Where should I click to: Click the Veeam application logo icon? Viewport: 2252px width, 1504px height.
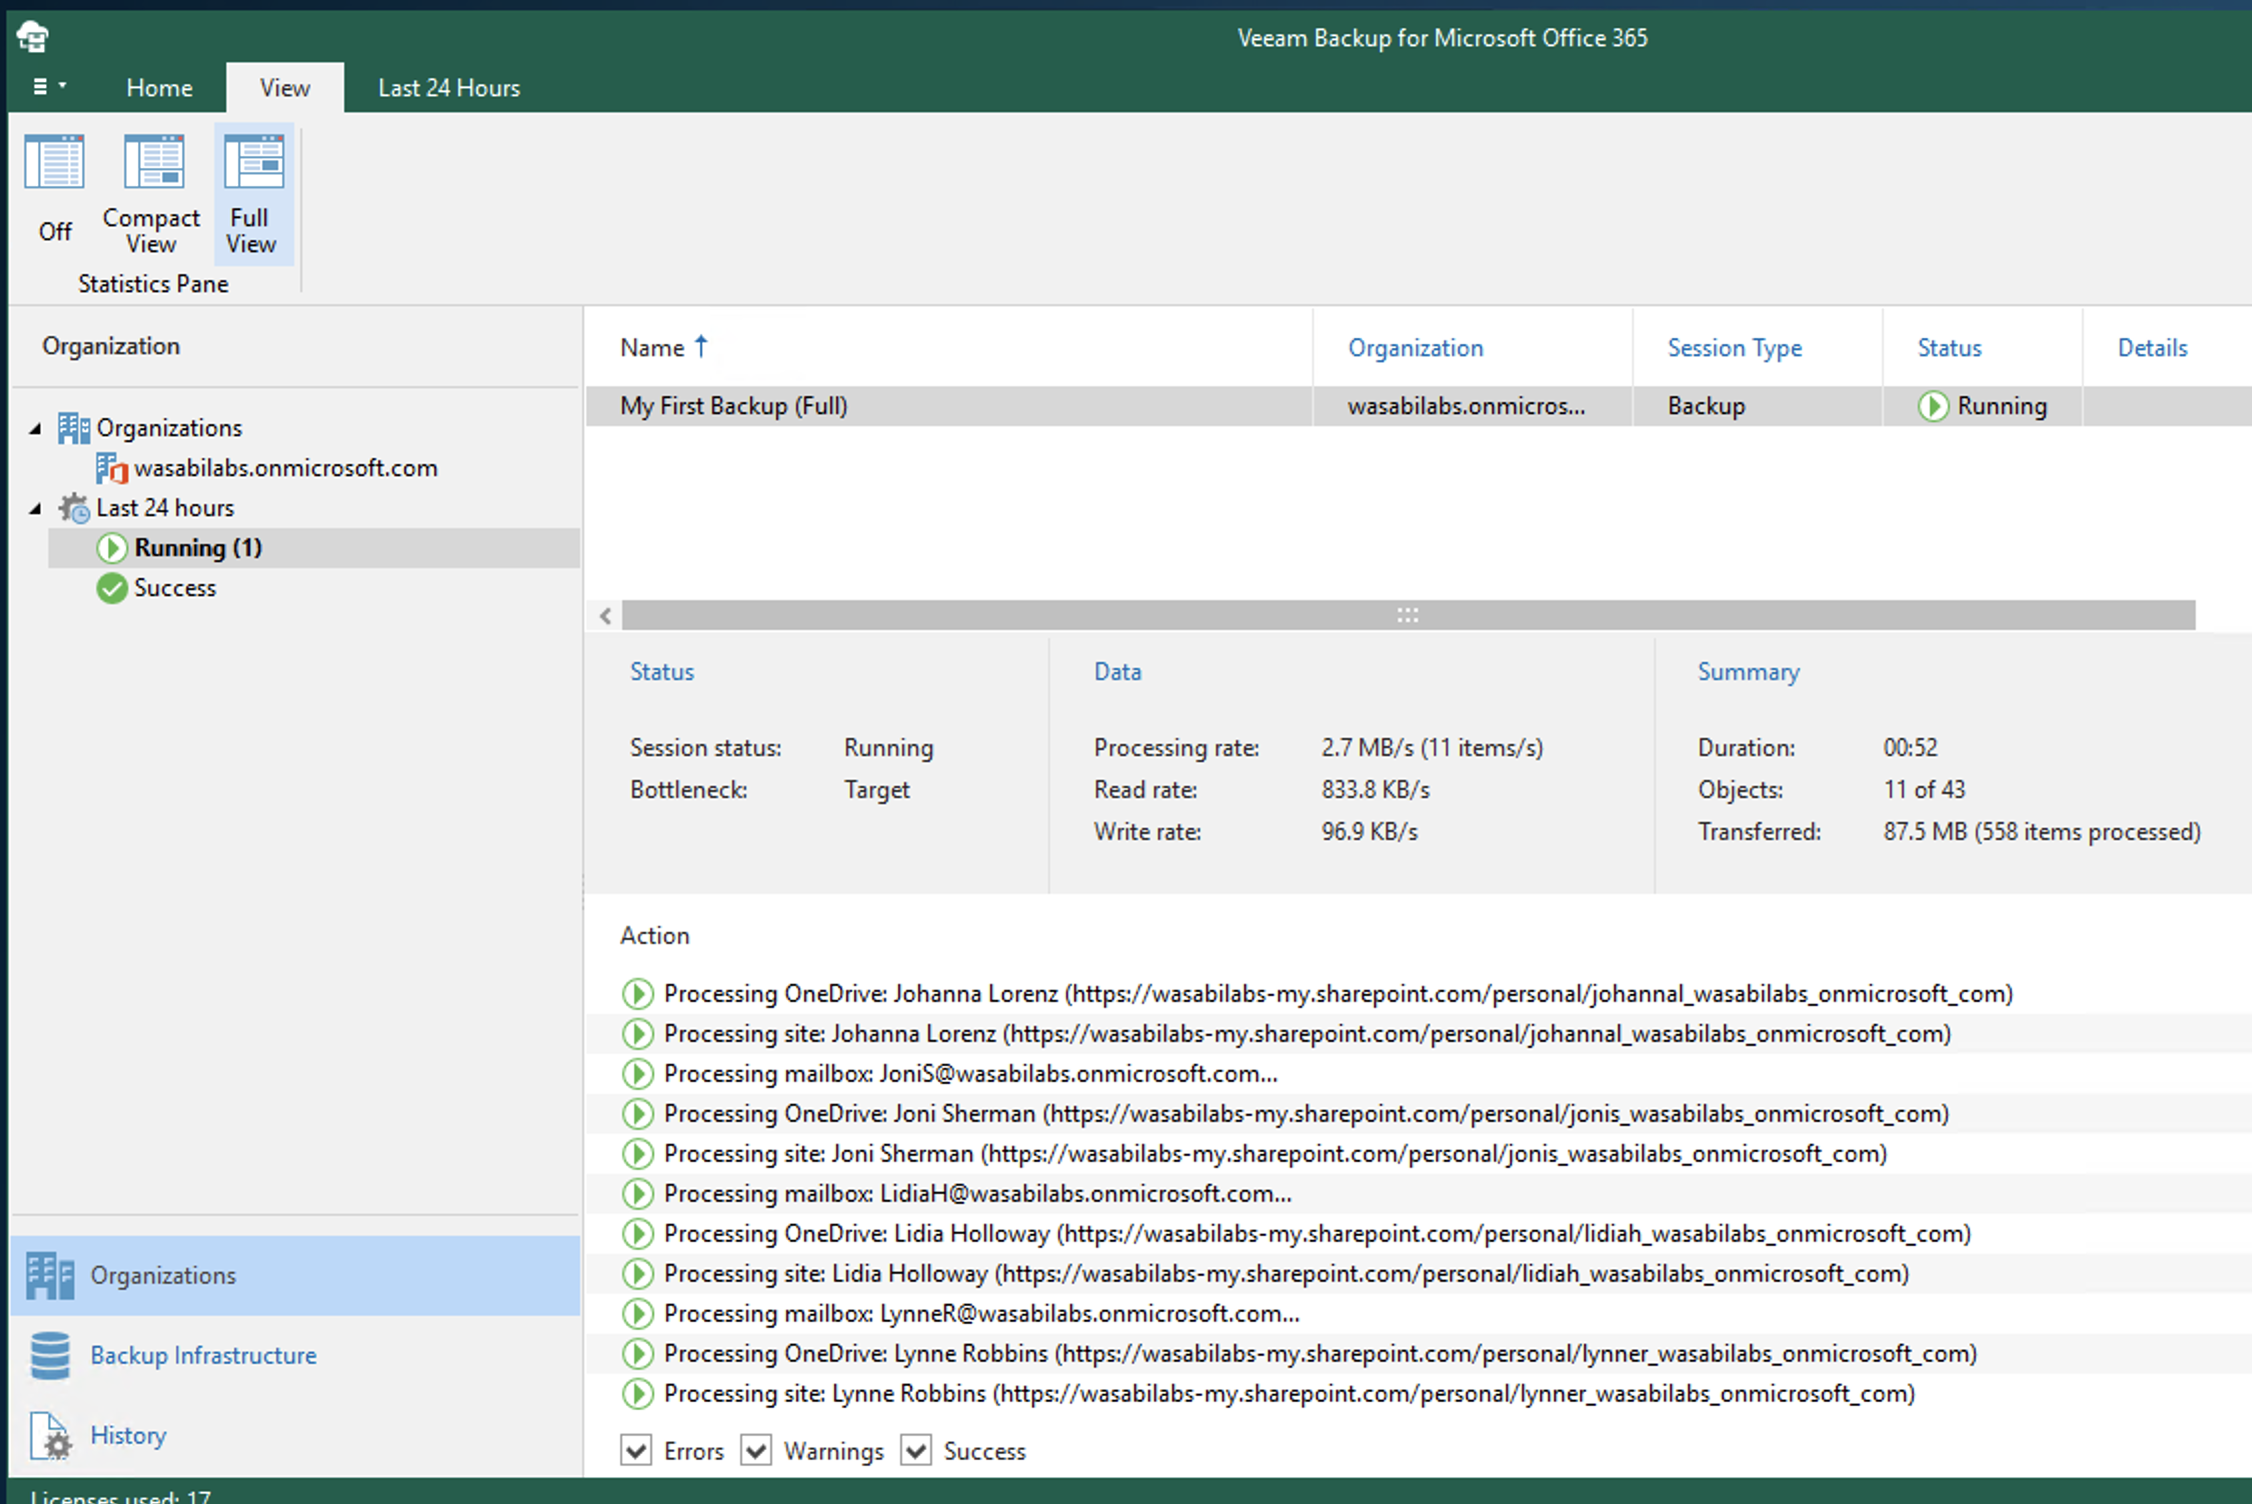[33, 37]
